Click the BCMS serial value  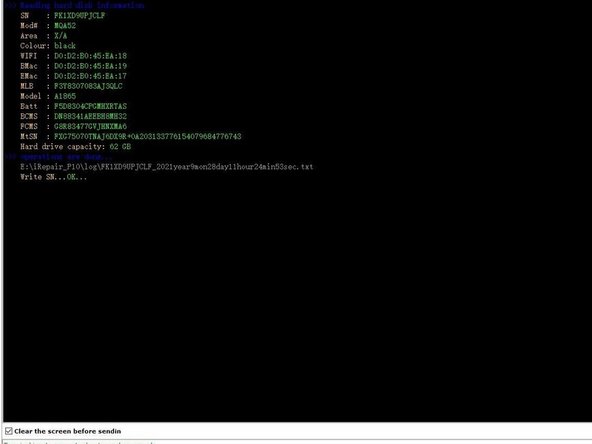91,116
